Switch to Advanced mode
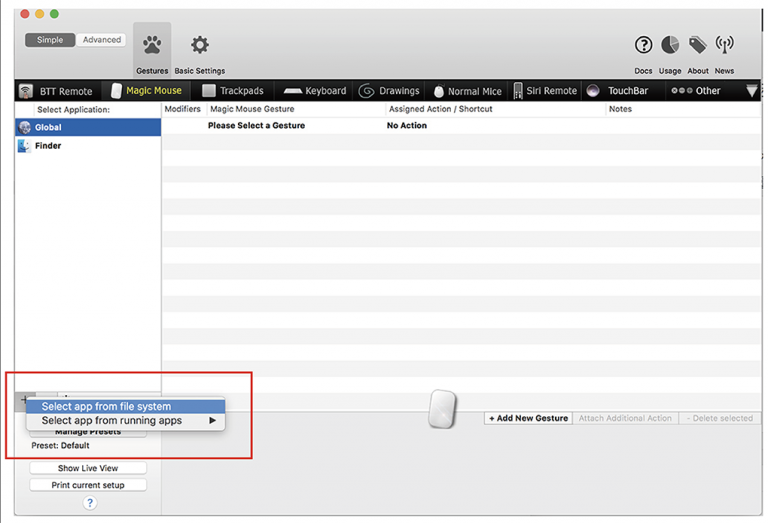768x523 pixels. (x=101, y=40)
